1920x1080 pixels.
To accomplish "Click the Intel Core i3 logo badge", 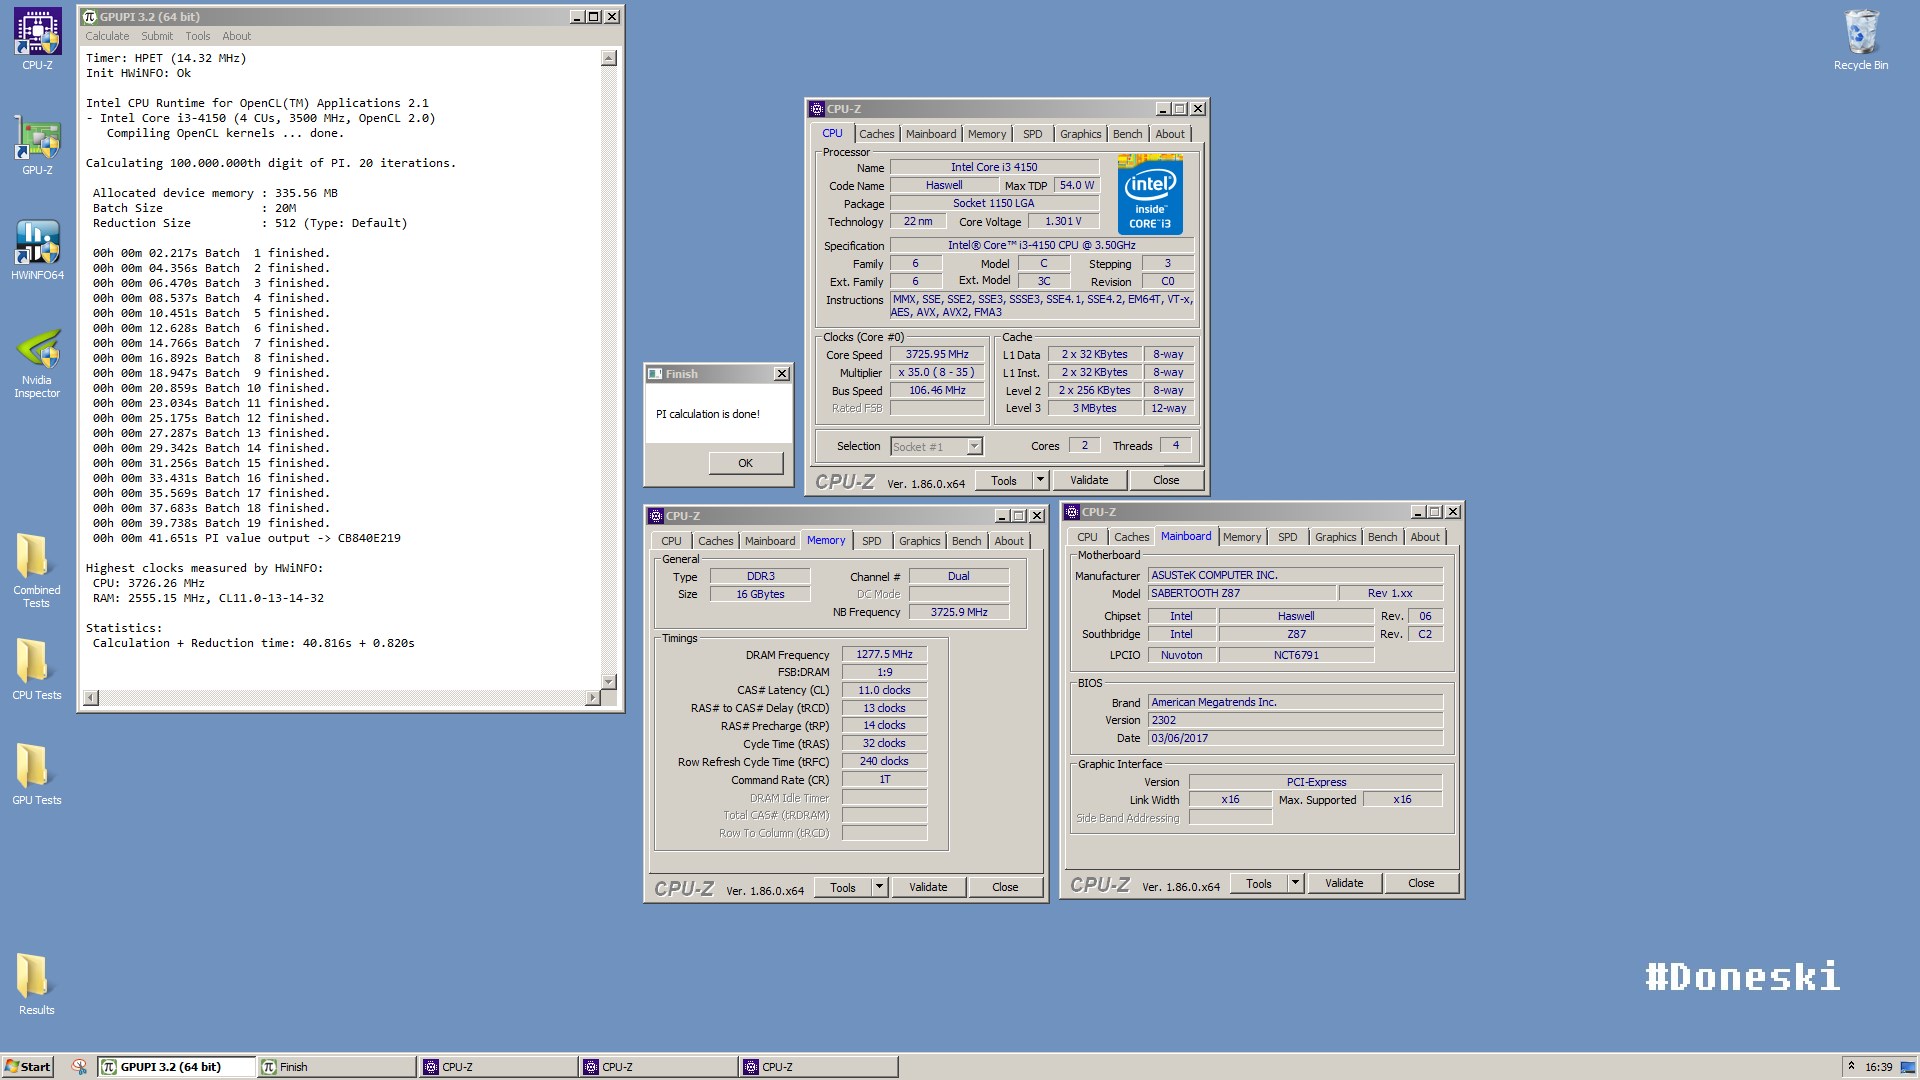I will (1150, 194).
